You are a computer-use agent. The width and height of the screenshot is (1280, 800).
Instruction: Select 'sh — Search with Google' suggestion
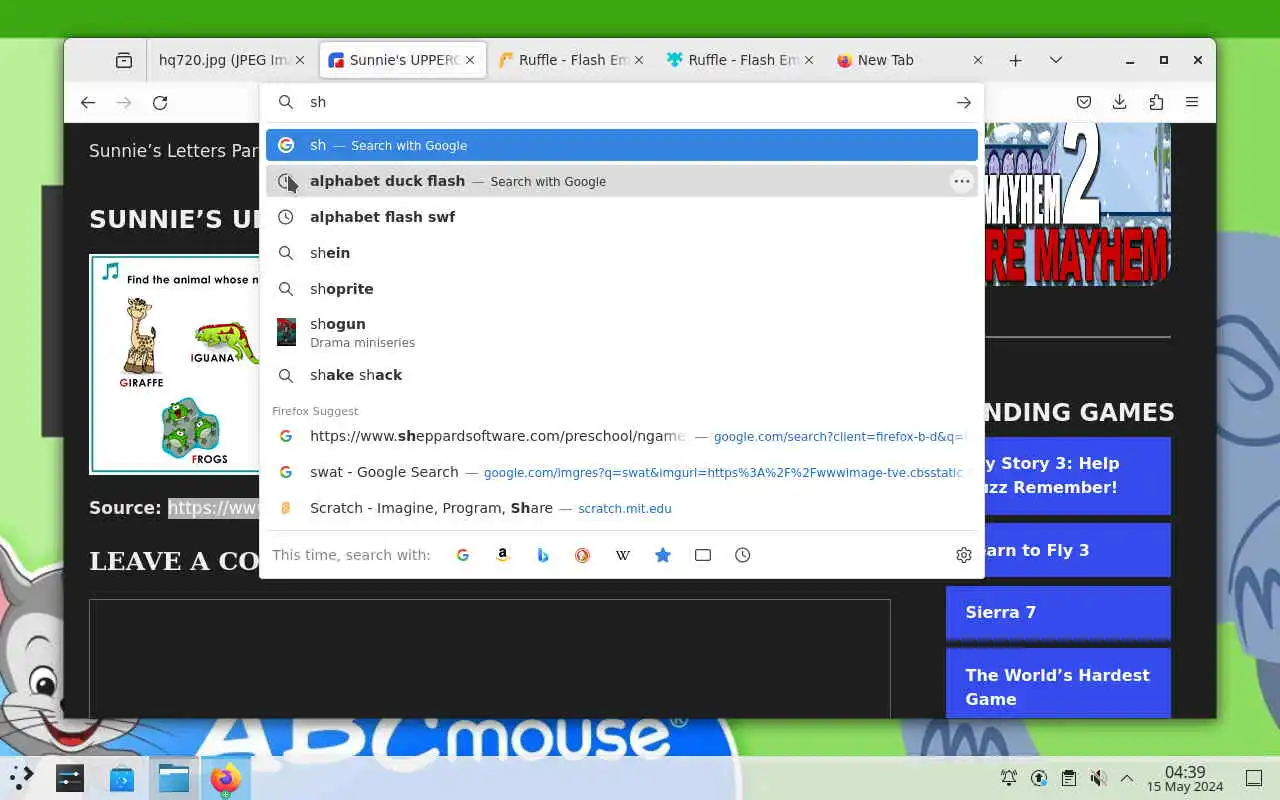tap(622, 145)
